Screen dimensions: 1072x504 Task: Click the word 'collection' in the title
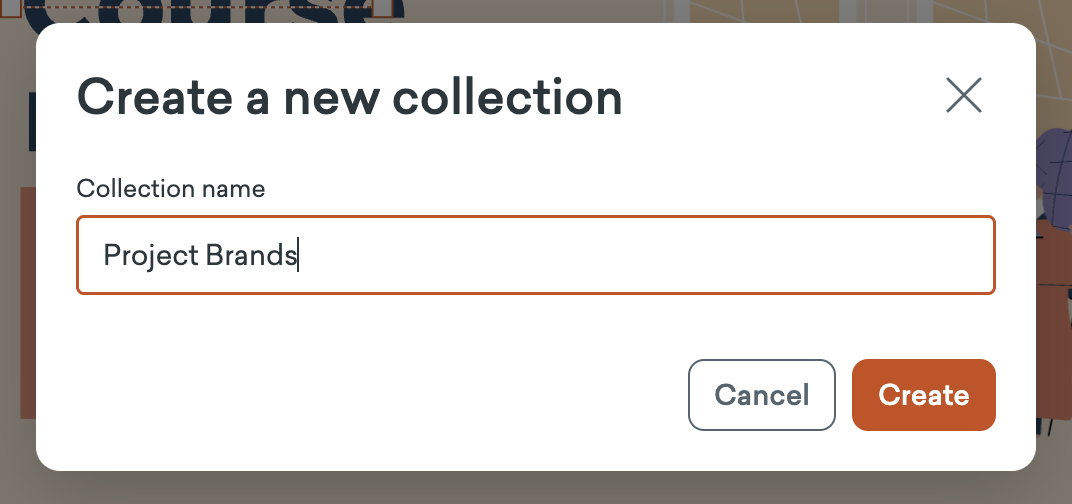coord(507,97)
